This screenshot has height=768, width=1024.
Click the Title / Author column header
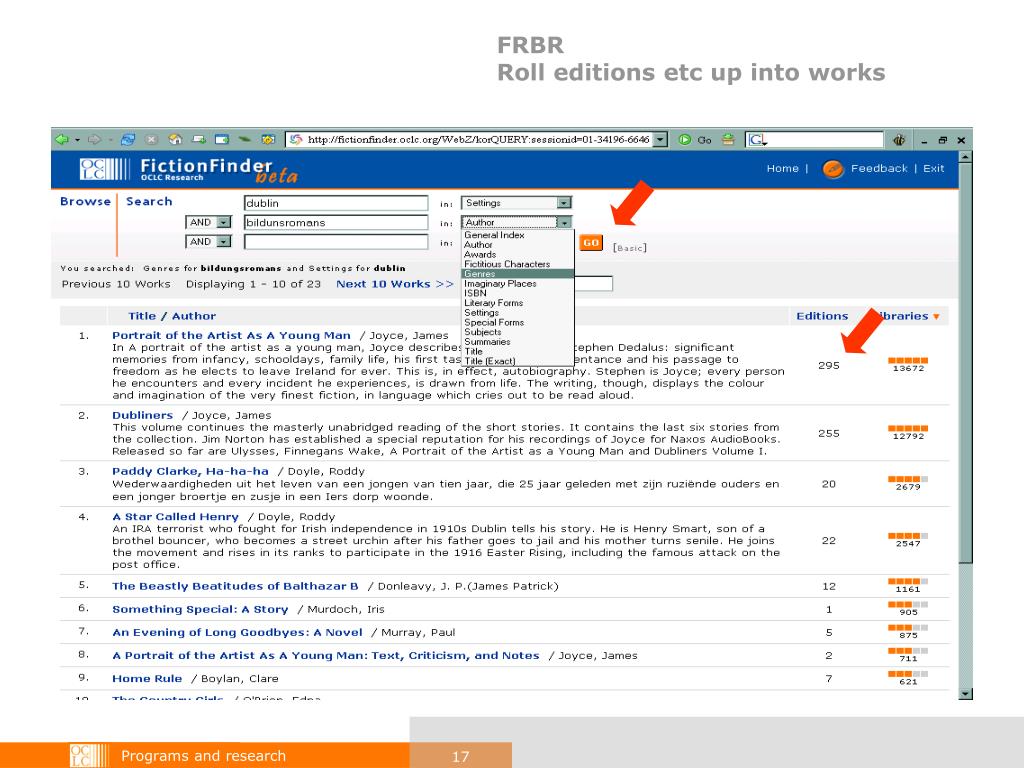172,316
